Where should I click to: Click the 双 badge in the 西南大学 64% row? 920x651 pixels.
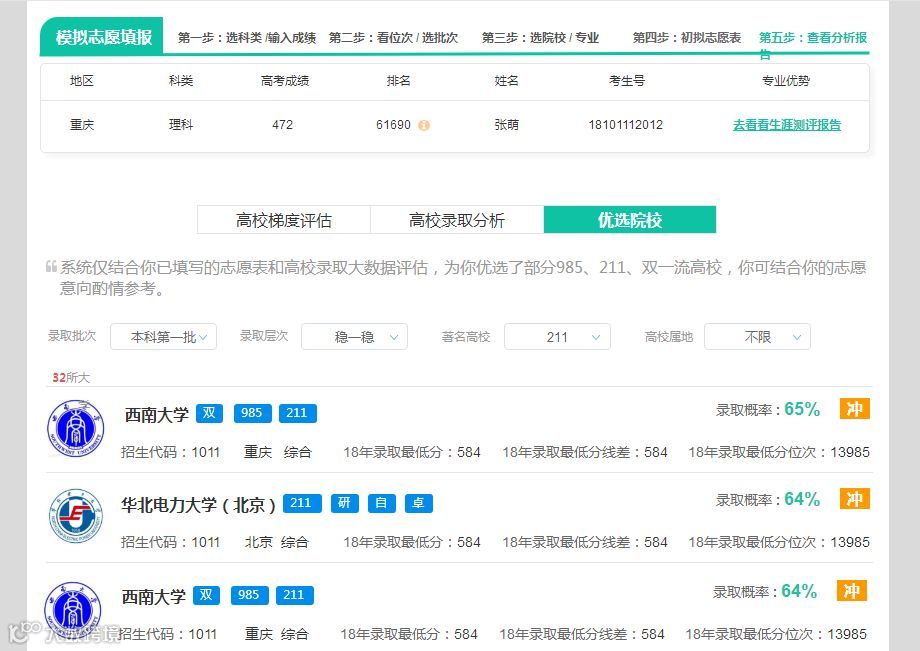(206, 595)
